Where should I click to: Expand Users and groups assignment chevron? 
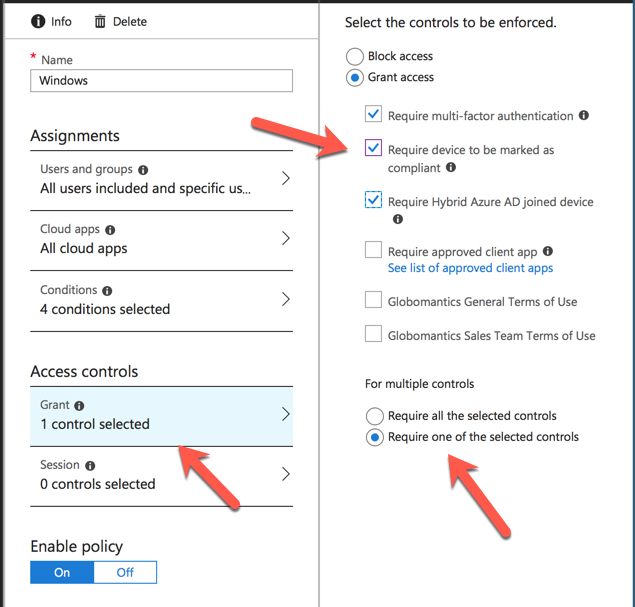[285, 179]
